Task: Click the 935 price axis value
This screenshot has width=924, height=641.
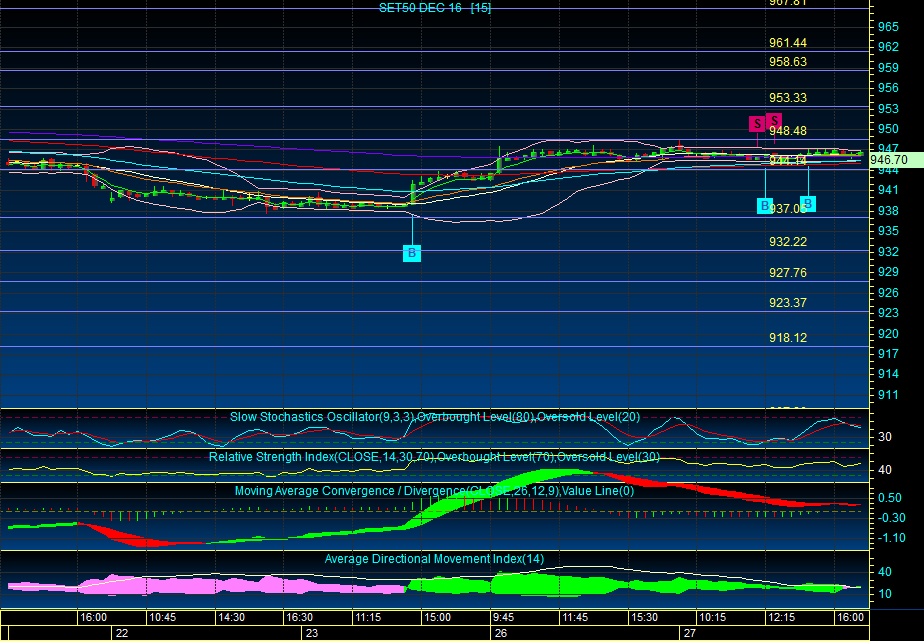Action: [x=888, y=231]
